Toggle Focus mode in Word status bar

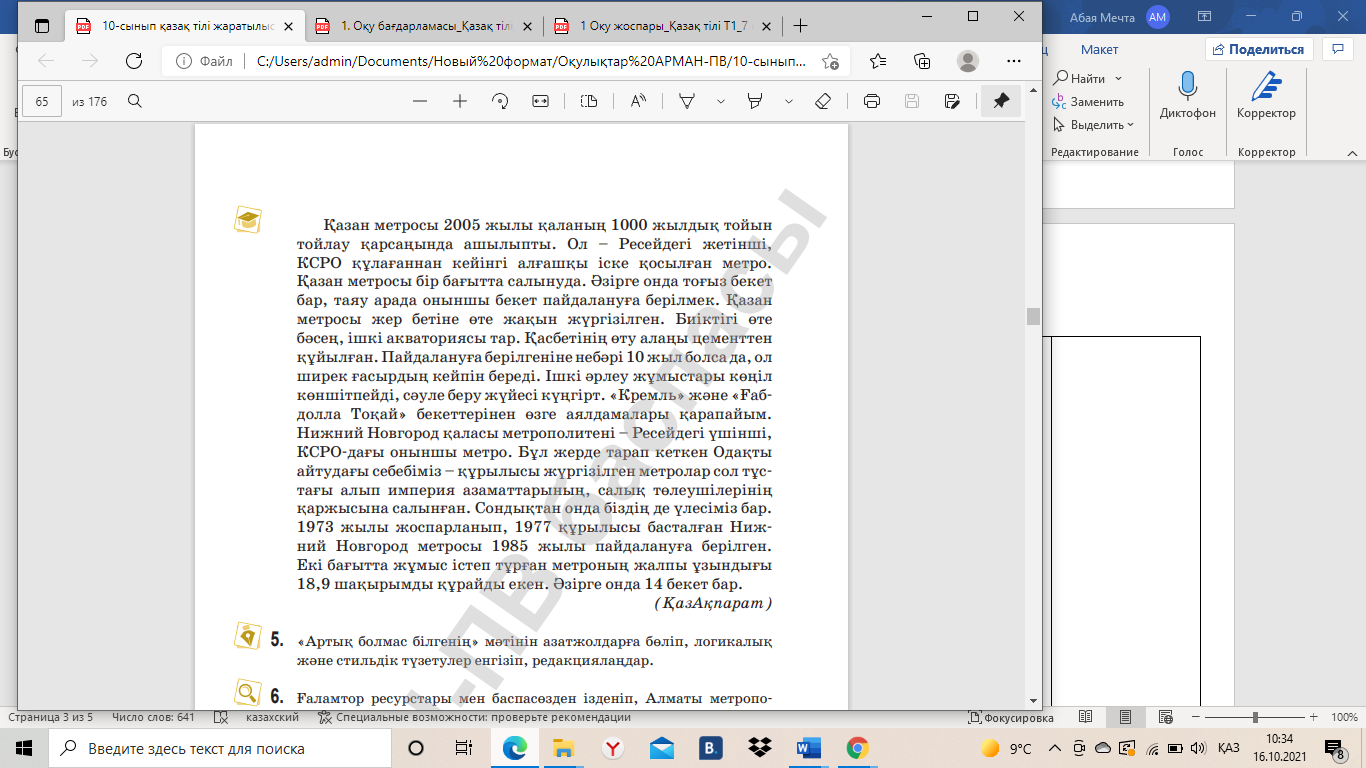pyautogui.click(x=1011, y=717)
